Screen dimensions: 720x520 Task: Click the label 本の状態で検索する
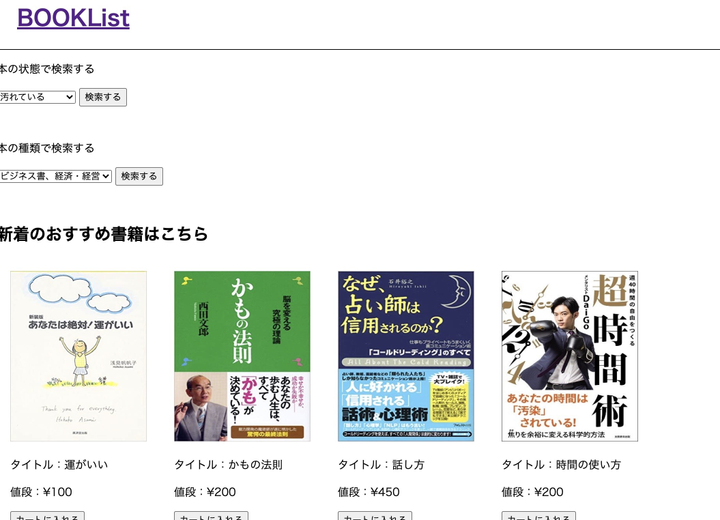[x=47, y=69]
